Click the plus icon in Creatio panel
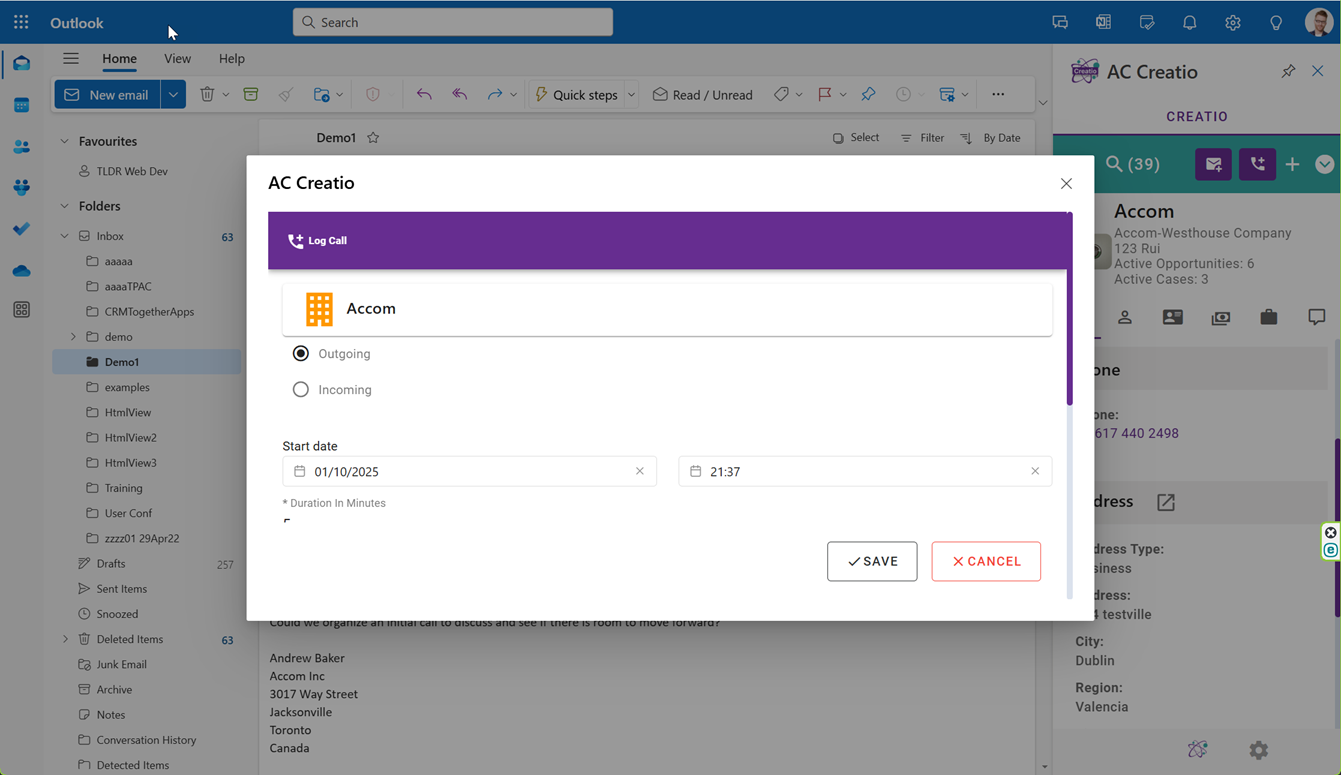Viewport: 1341px width, 775px height. click(1292, 164)
